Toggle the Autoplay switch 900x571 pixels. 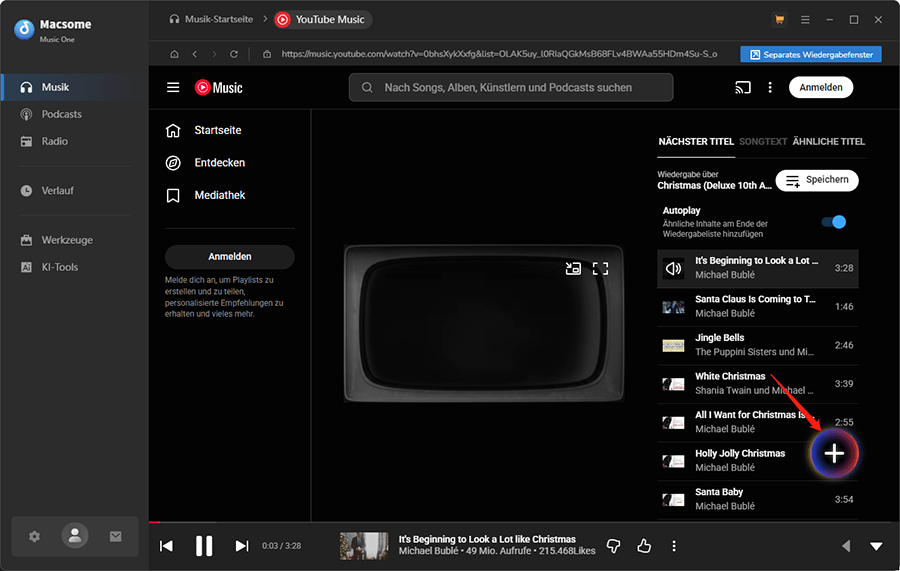(833, 222)
